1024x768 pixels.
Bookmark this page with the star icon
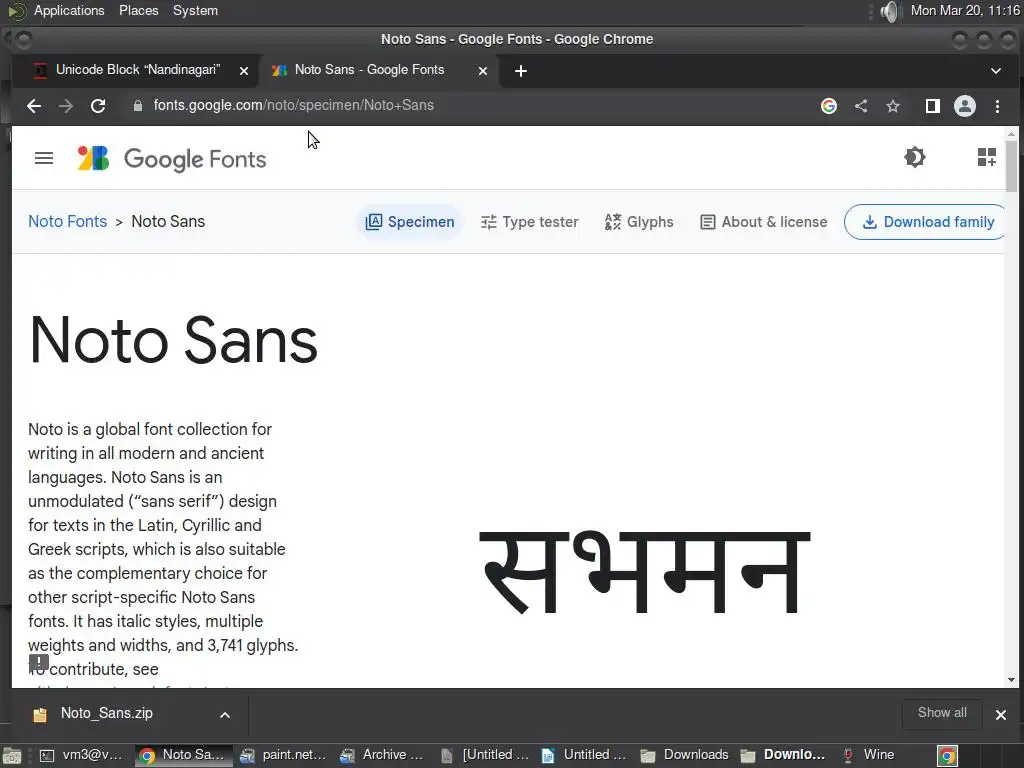click(x=893, y=106)
